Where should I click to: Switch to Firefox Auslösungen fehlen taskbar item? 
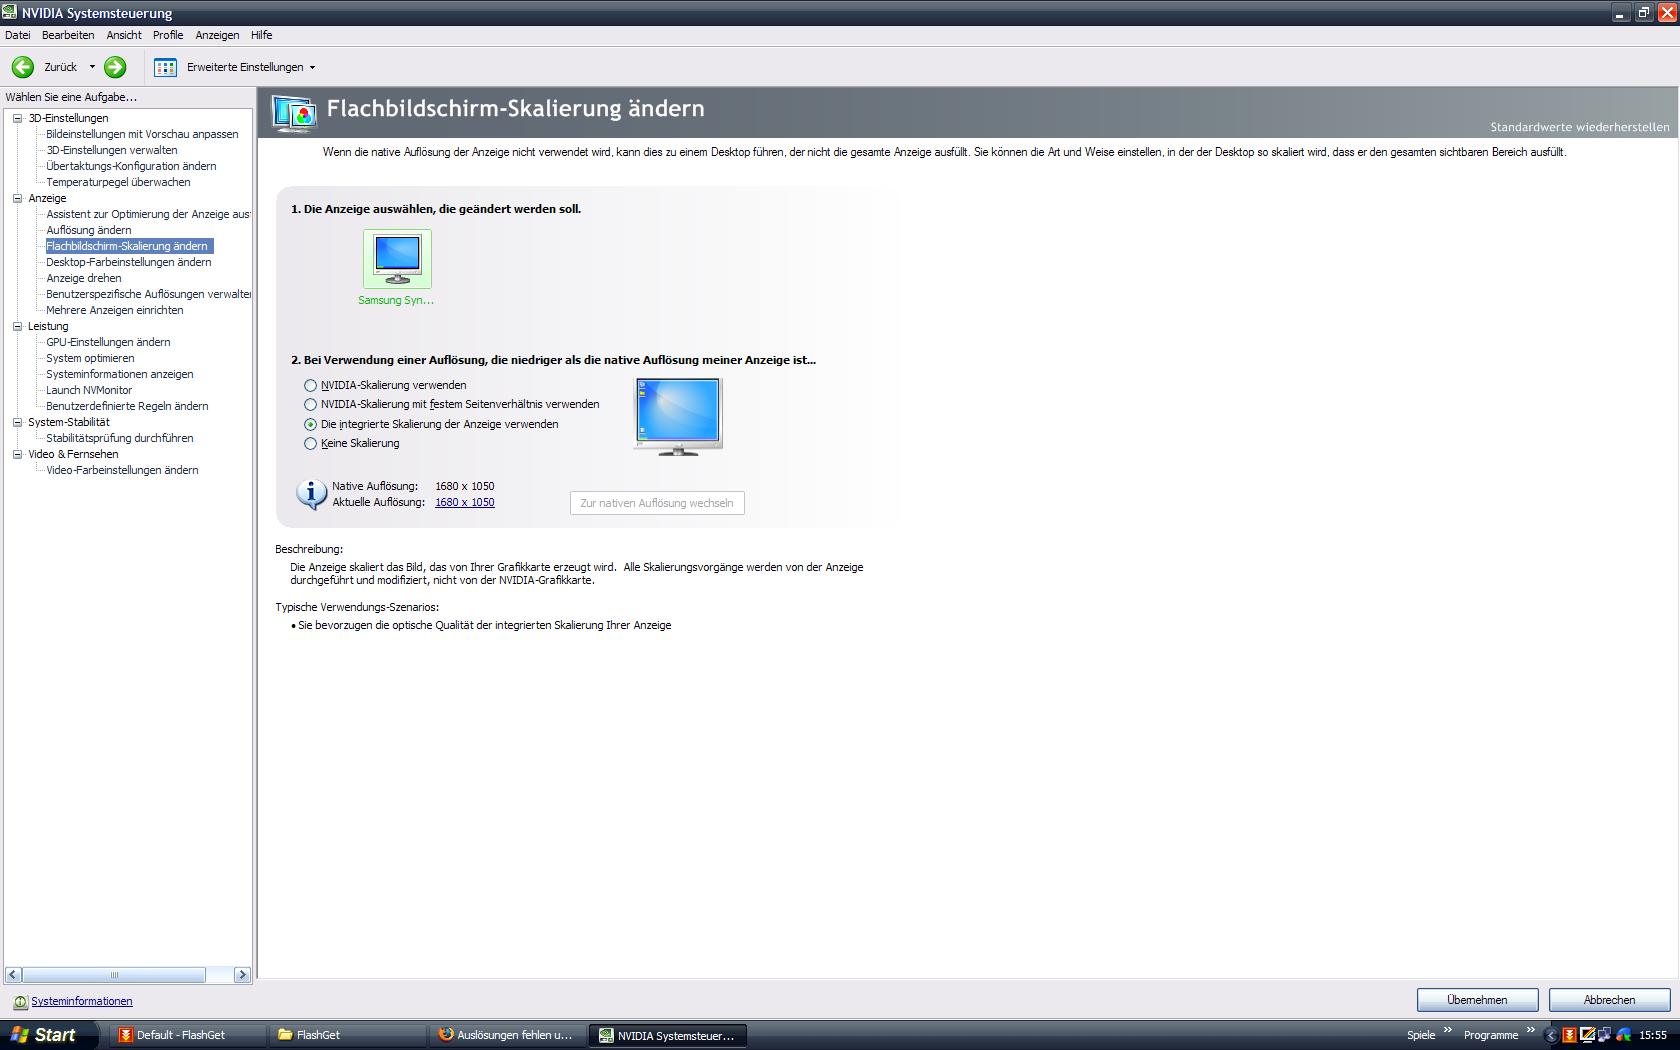[508, 1035]
